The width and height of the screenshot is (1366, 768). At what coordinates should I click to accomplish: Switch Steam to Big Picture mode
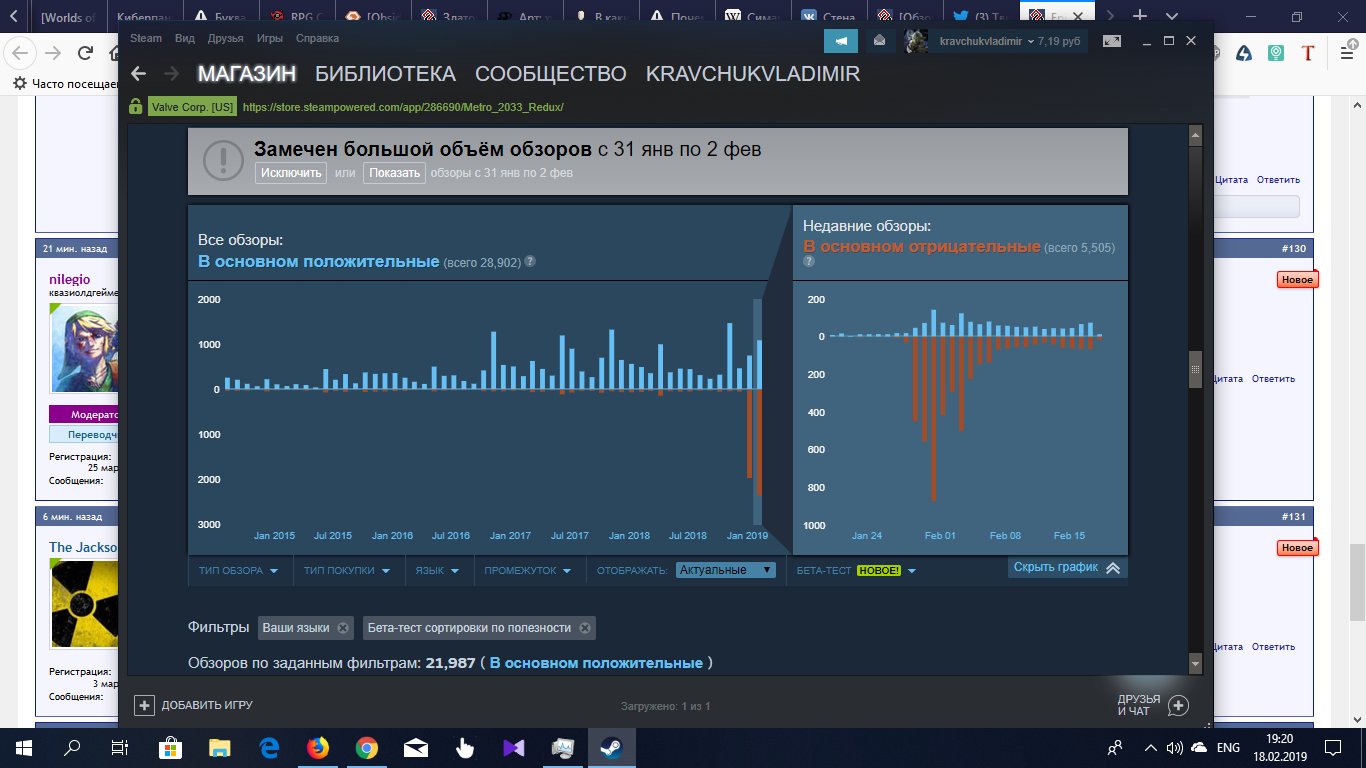1112,41
